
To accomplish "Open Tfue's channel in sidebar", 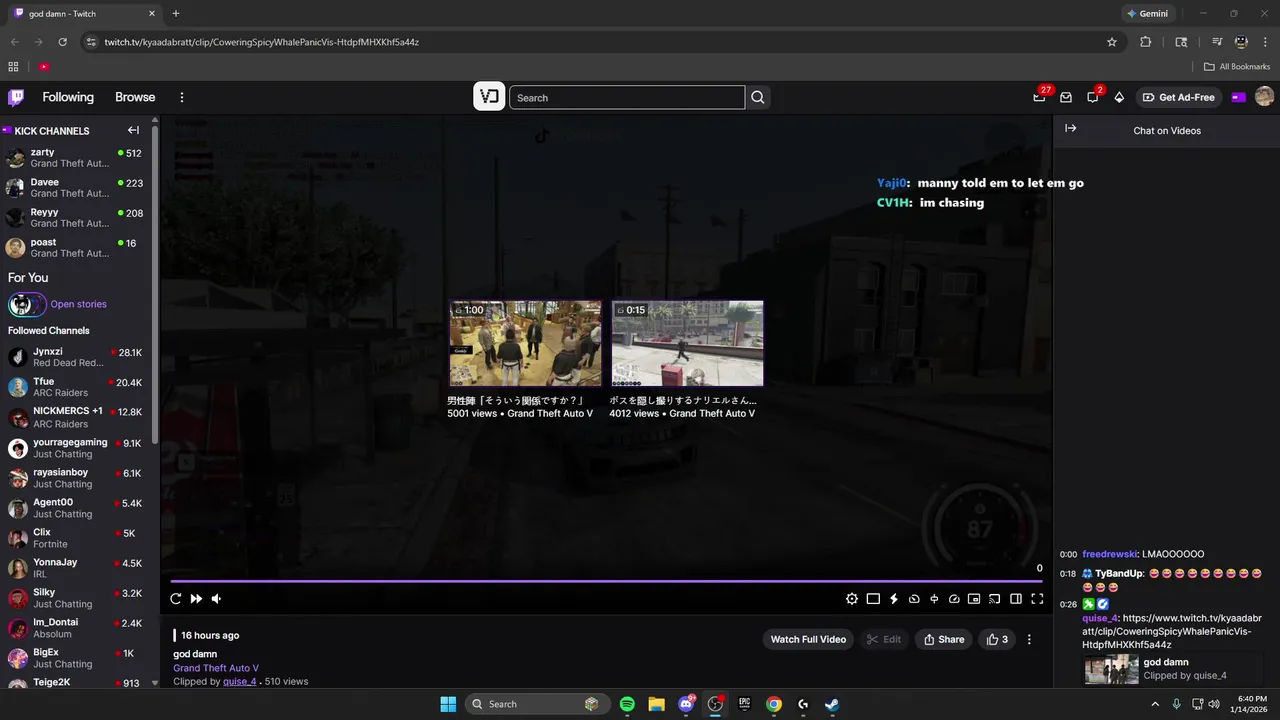I will click(75, 387).
